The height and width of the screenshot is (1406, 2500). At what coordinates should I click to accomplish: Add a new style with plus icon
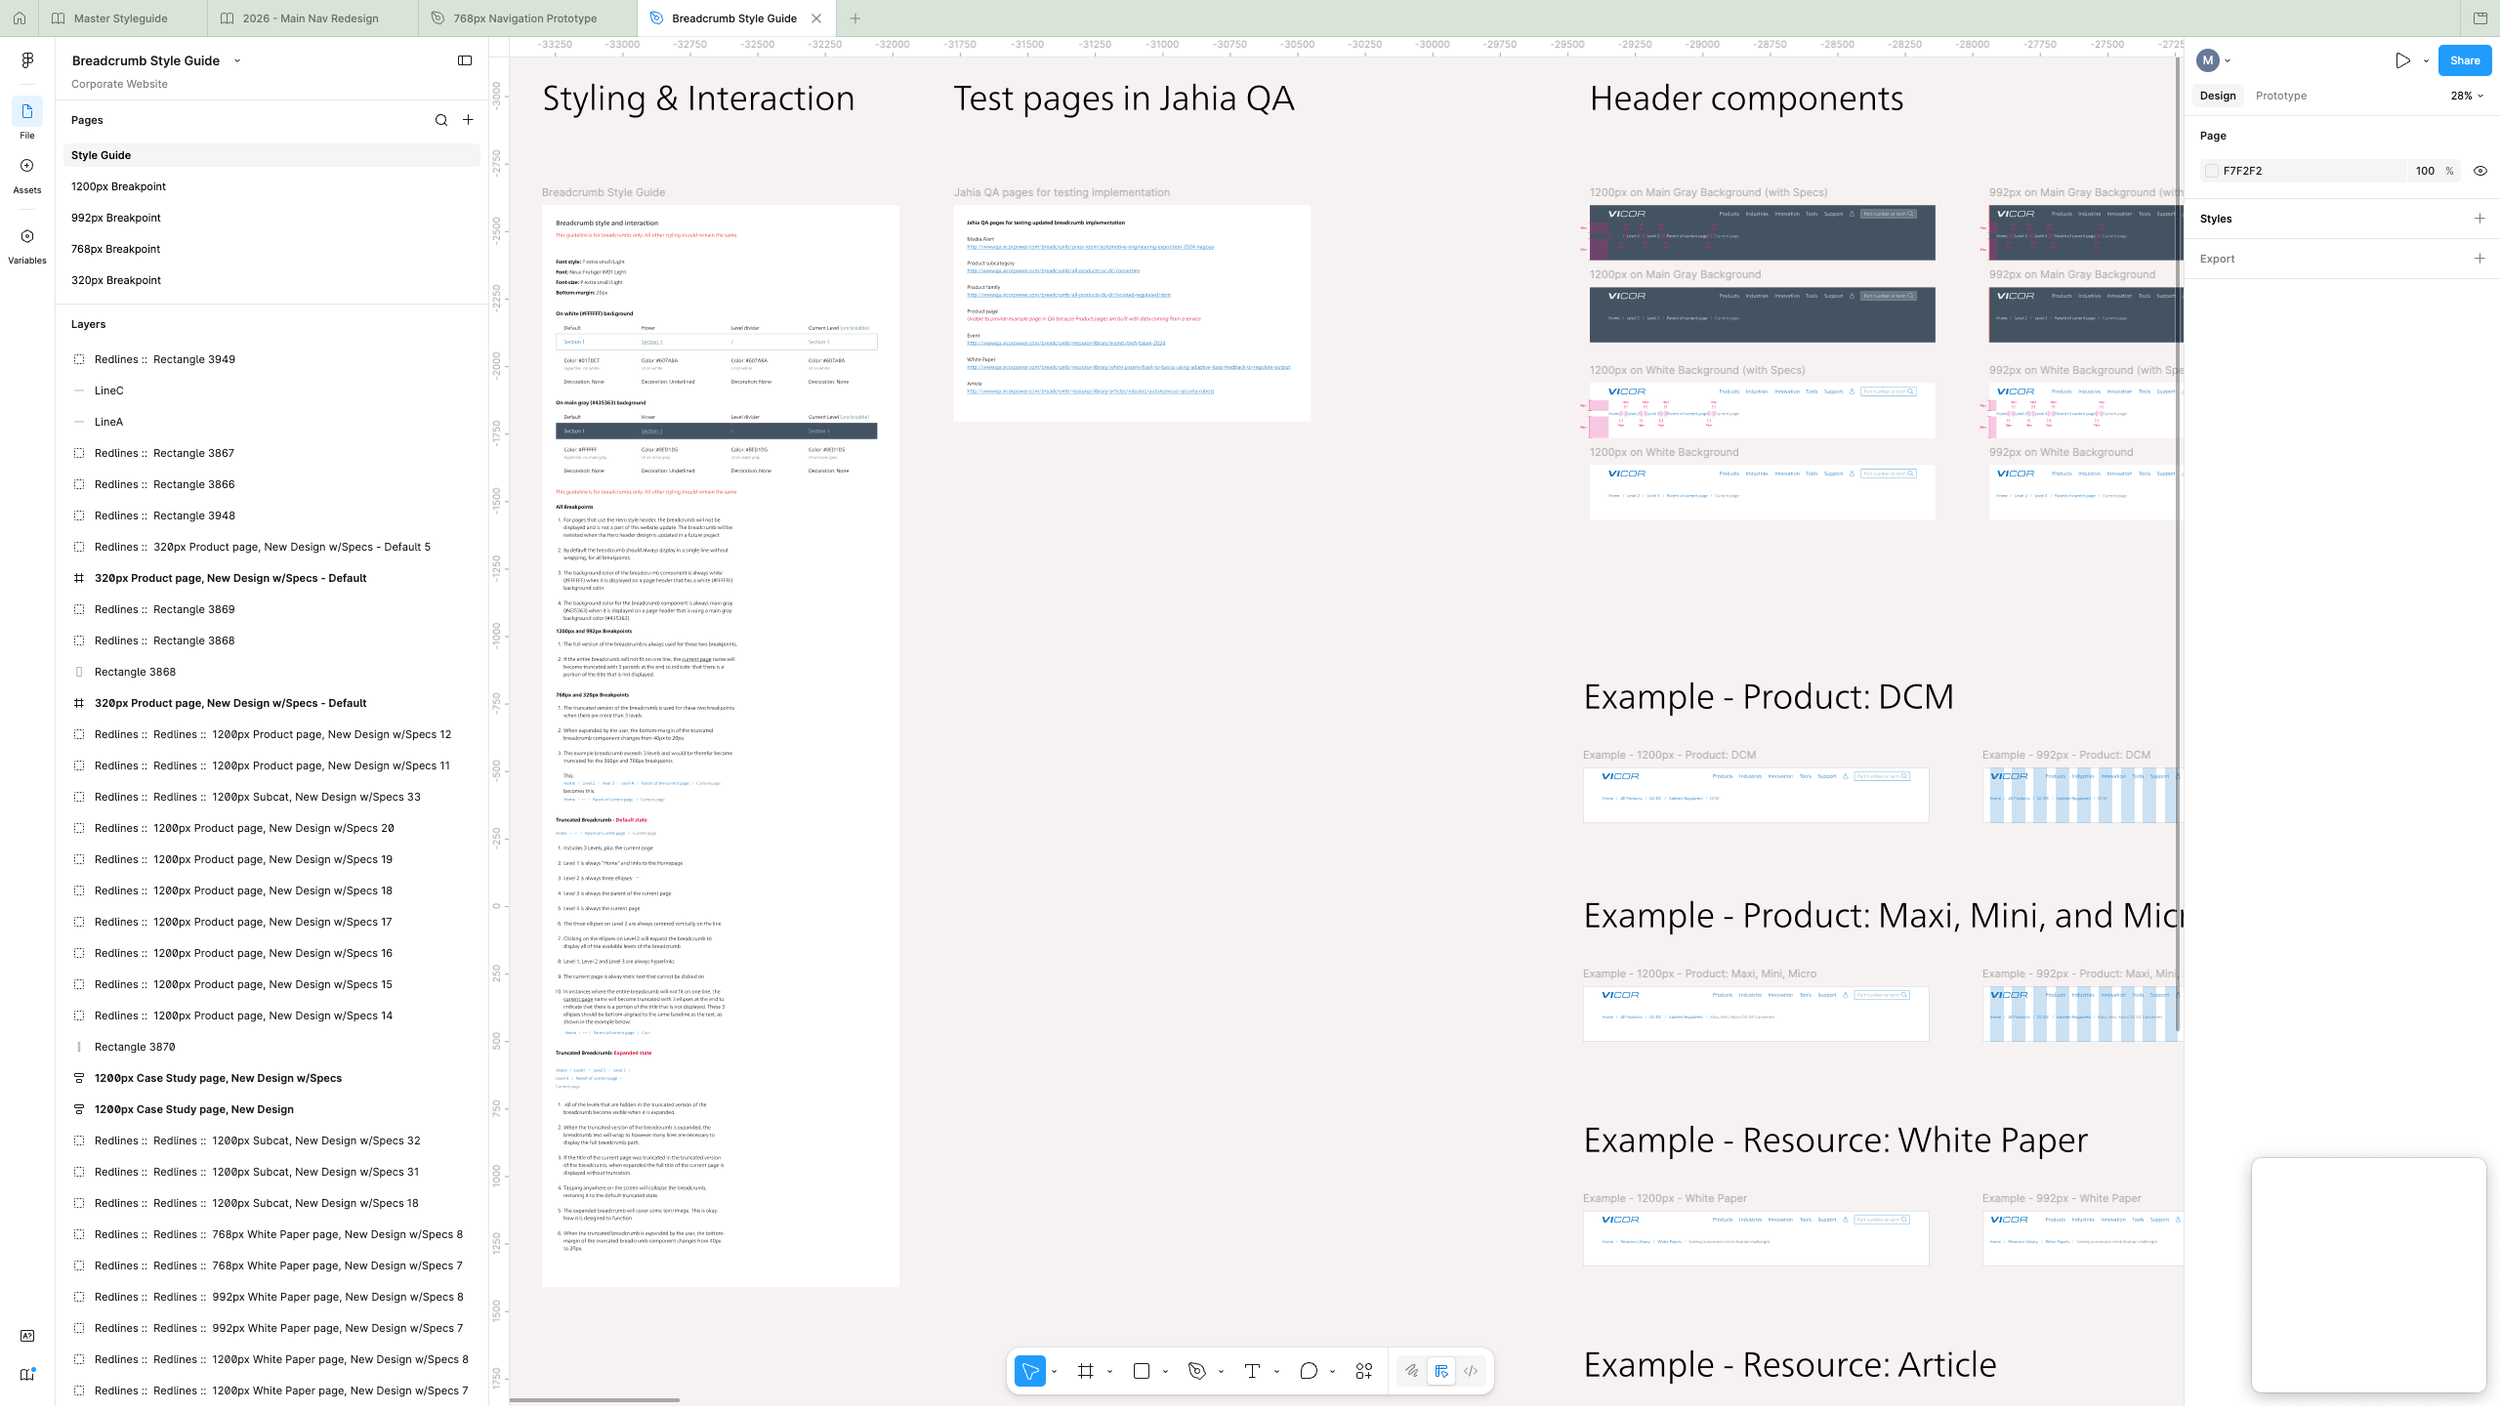pos(2479,218)
